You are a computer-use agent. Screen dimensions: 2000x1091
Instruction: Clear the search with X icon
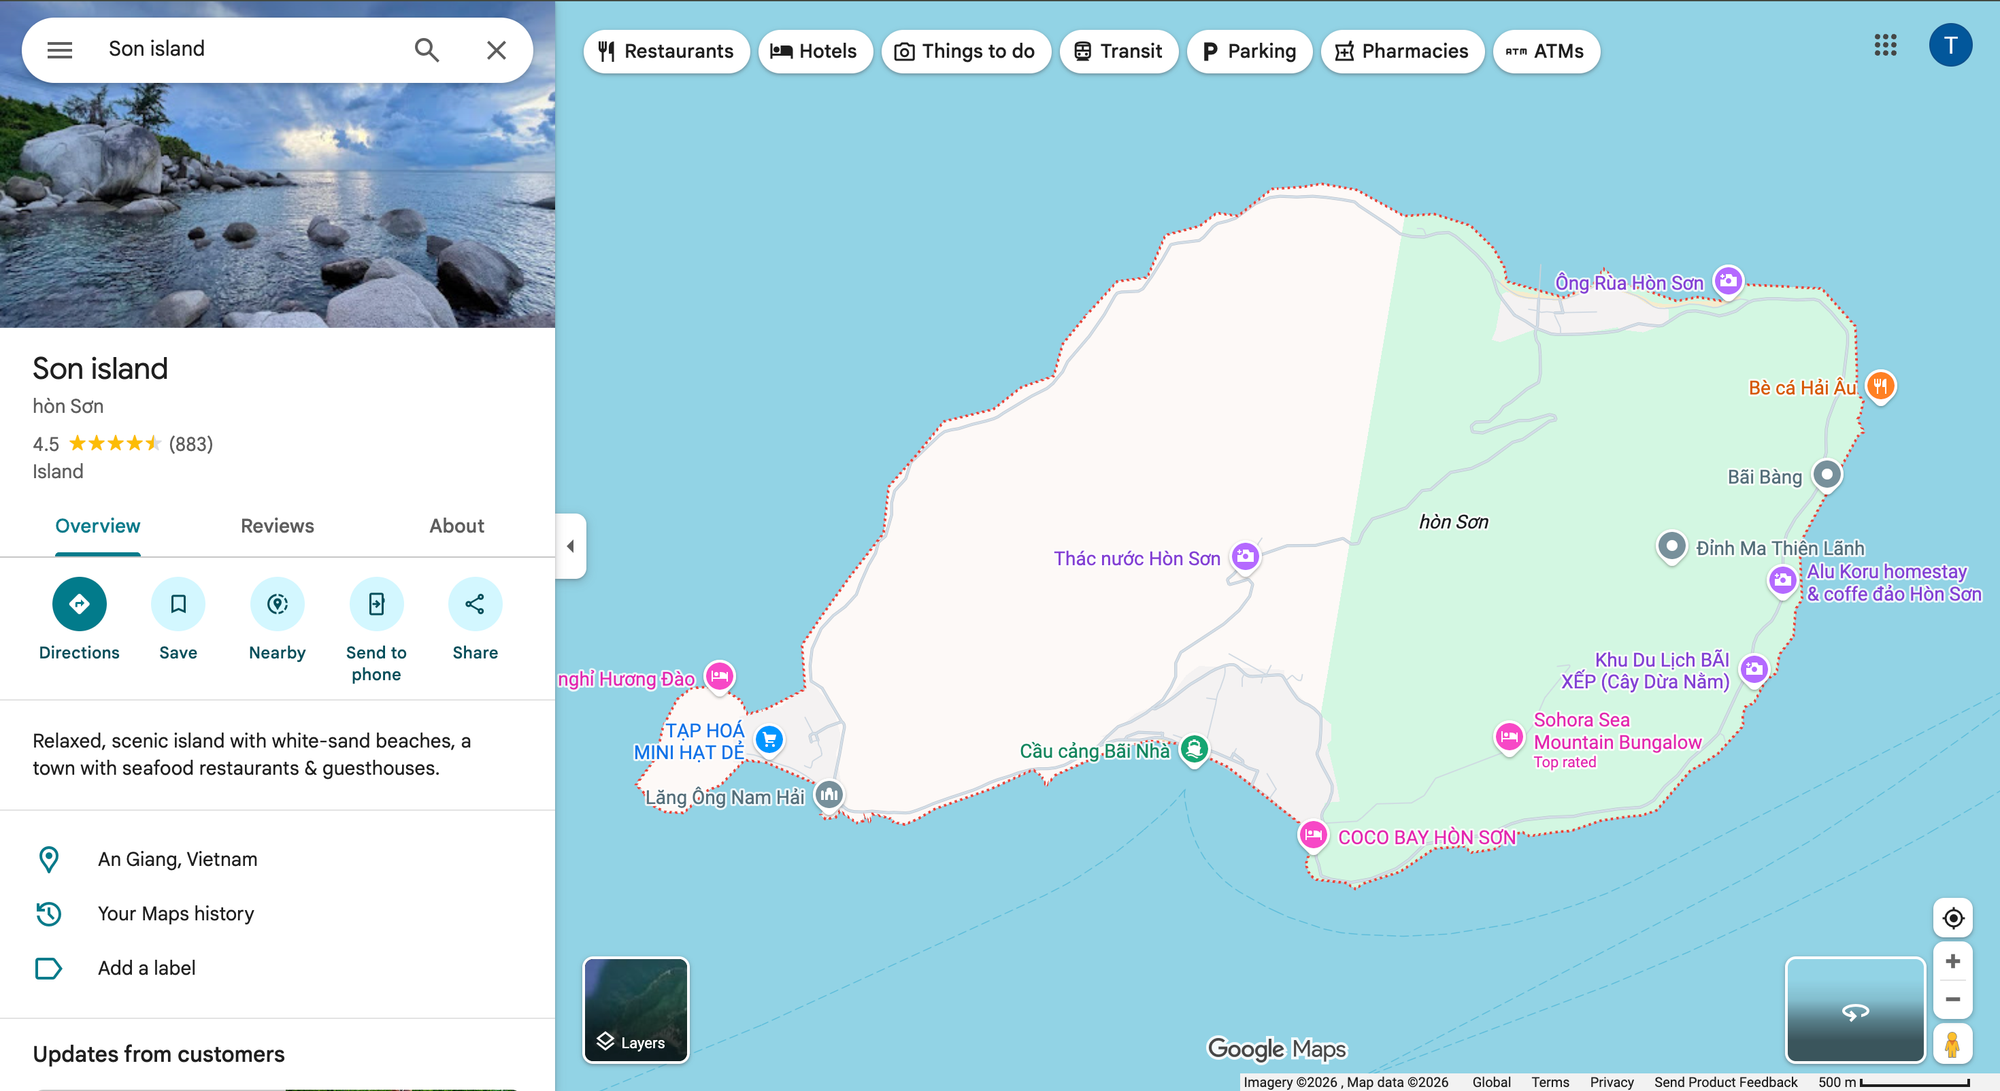coord(496,50)
